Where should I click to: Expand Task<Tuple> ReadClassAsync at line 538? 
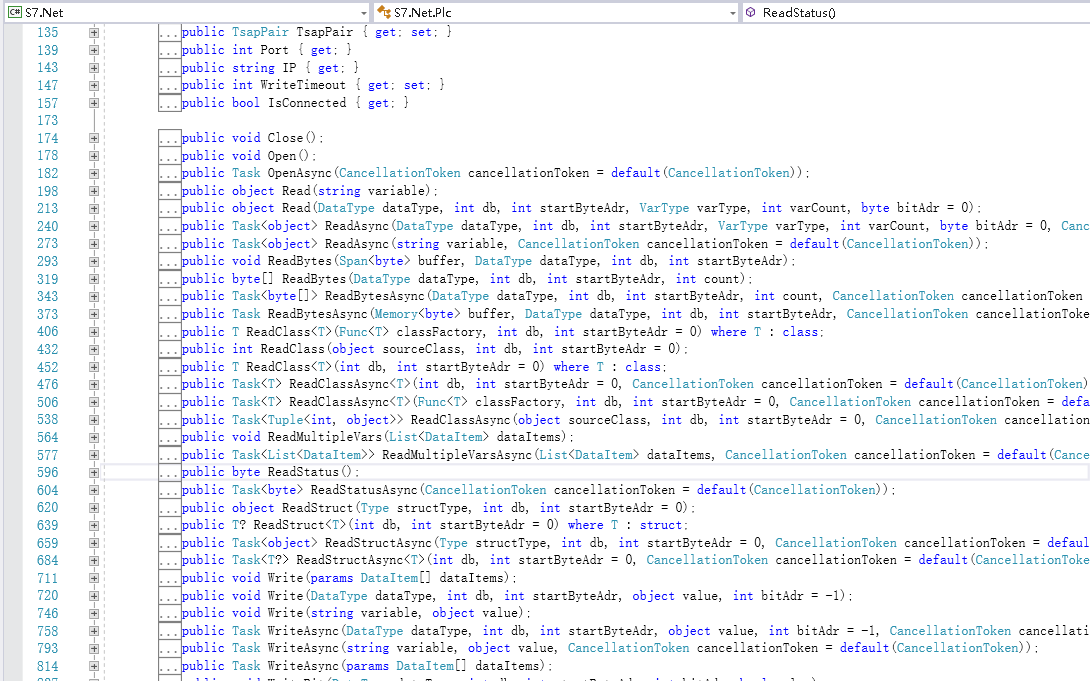coord(94,420)
